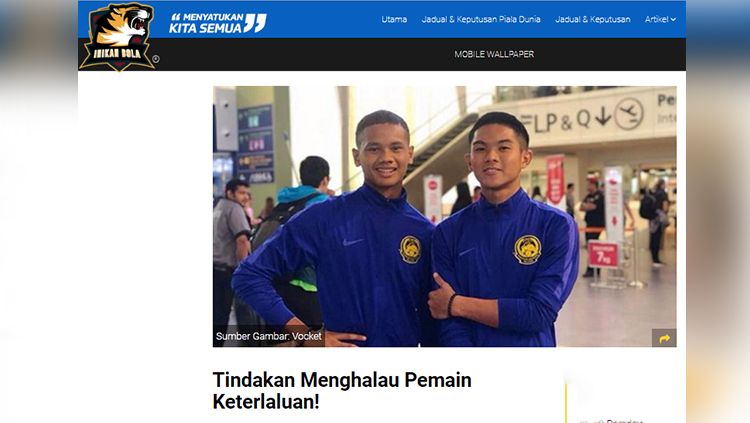Open the two players article photo
Screen dimensions: 750x423
444,216
